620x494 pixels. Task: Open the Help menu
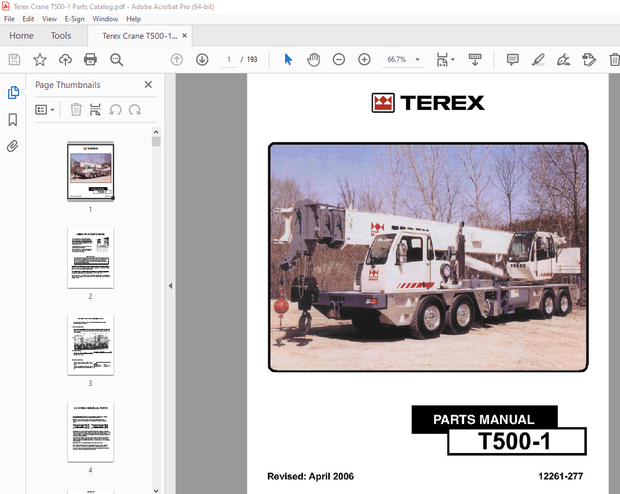[133, 19]
